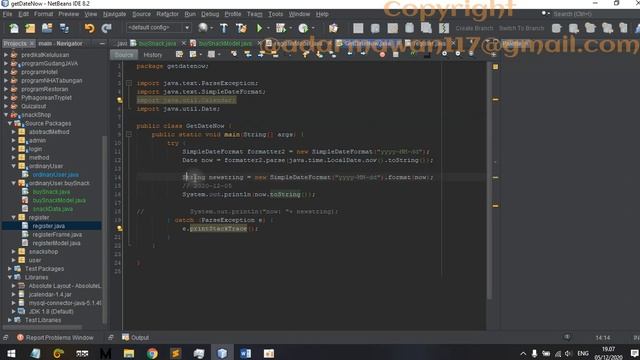
Task: Switch to the buySnackModel.java editor tab
Action: coord(225,43)
